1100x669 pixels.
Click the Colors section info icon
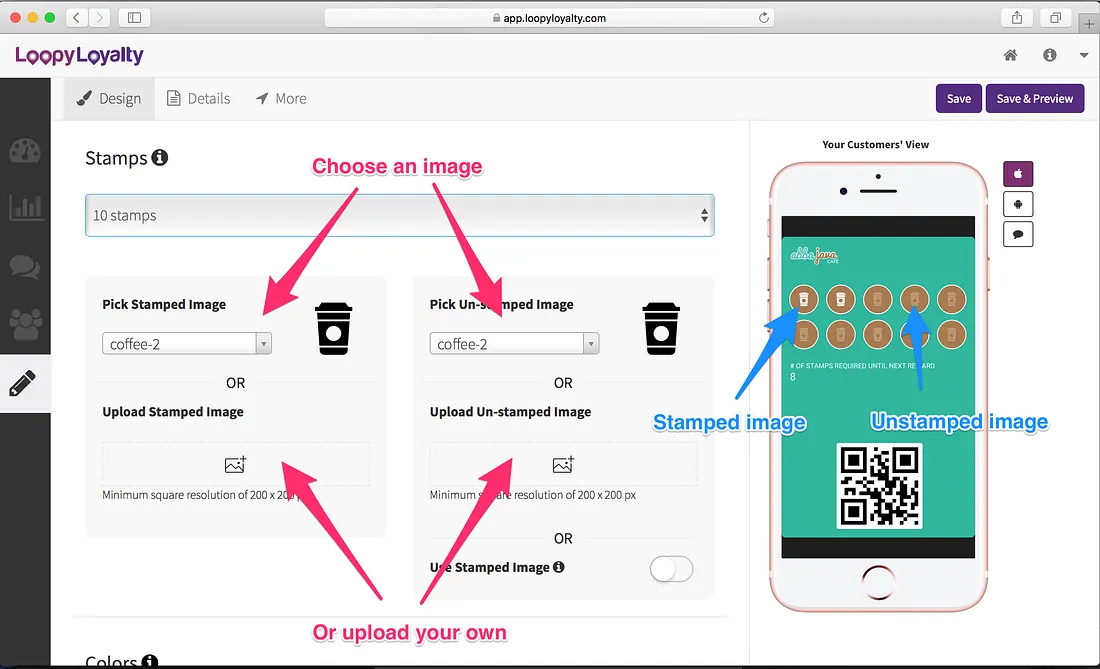tap(149, 661)
